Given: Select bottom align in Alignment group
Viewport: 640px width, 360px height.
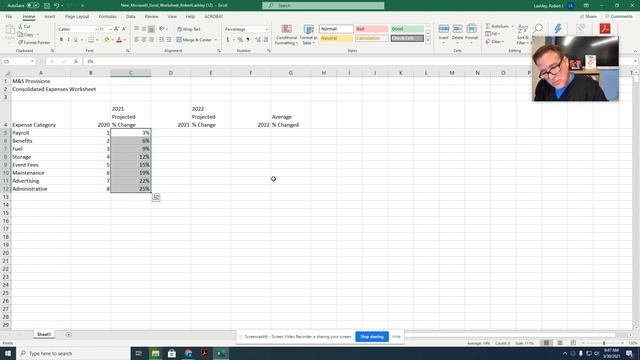Looking at the screenshot, I should tap(151, 29).
